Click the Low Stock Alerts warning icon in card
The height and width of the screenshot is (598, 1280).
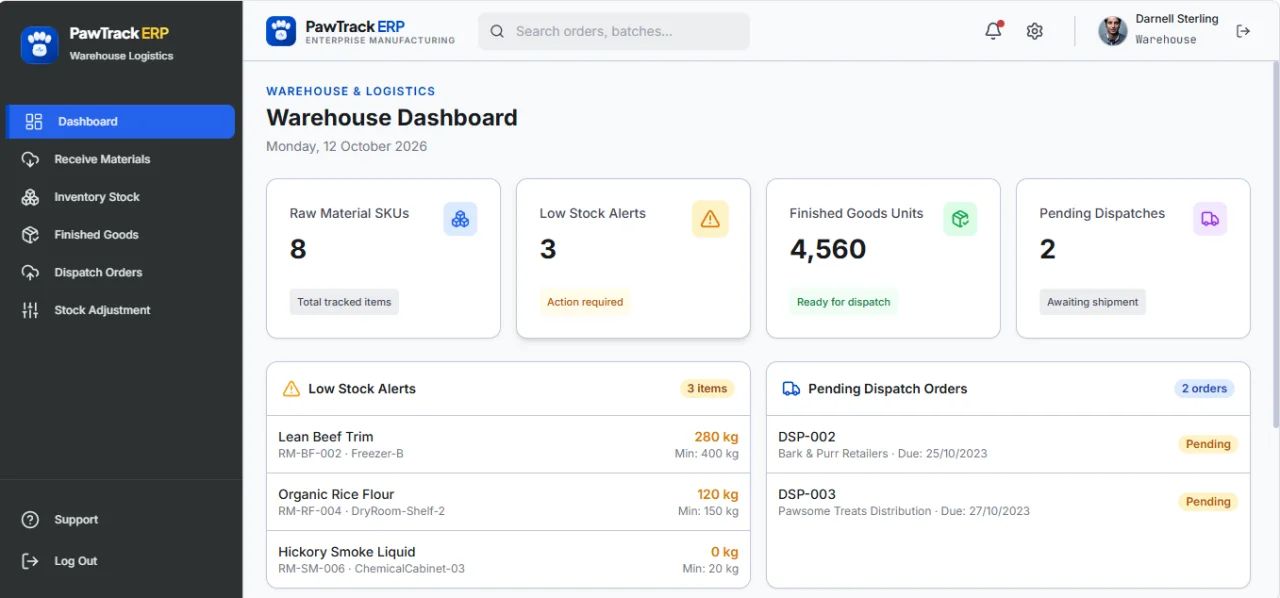[710, 219]
